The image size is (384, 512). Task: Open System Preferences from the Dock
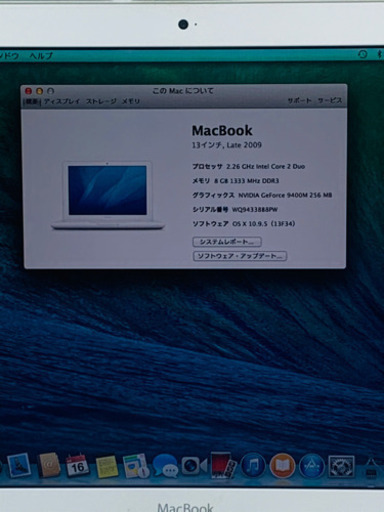click(x=341, y=466)
